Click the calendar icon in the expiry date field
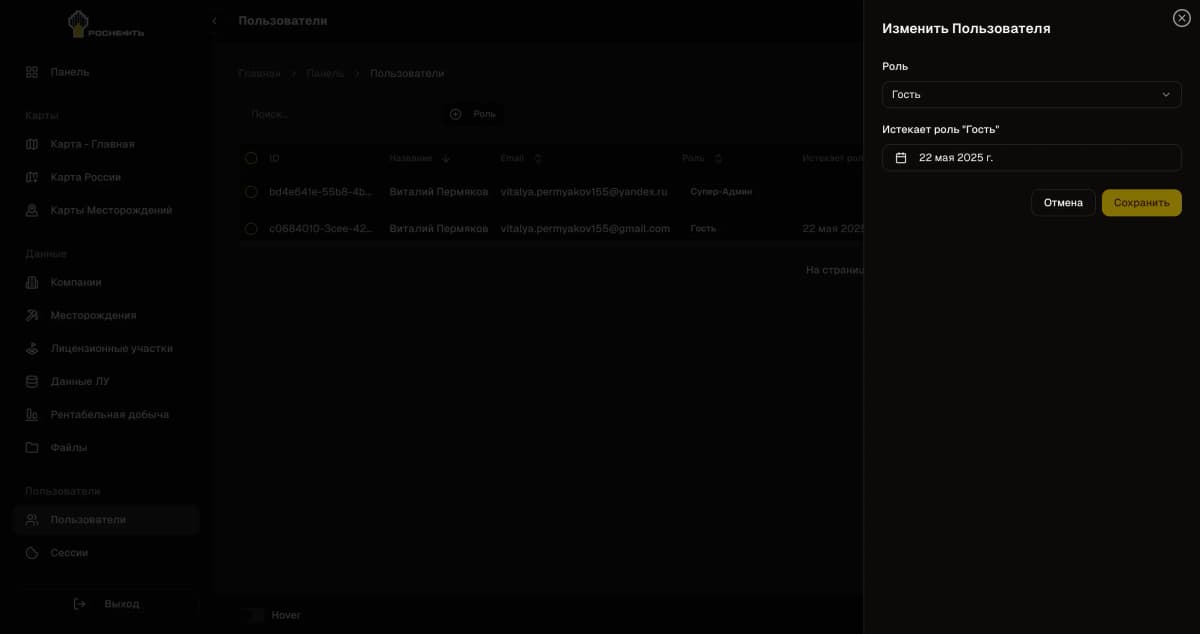This screenshot has width=1200, height=634. click(901, 158)
